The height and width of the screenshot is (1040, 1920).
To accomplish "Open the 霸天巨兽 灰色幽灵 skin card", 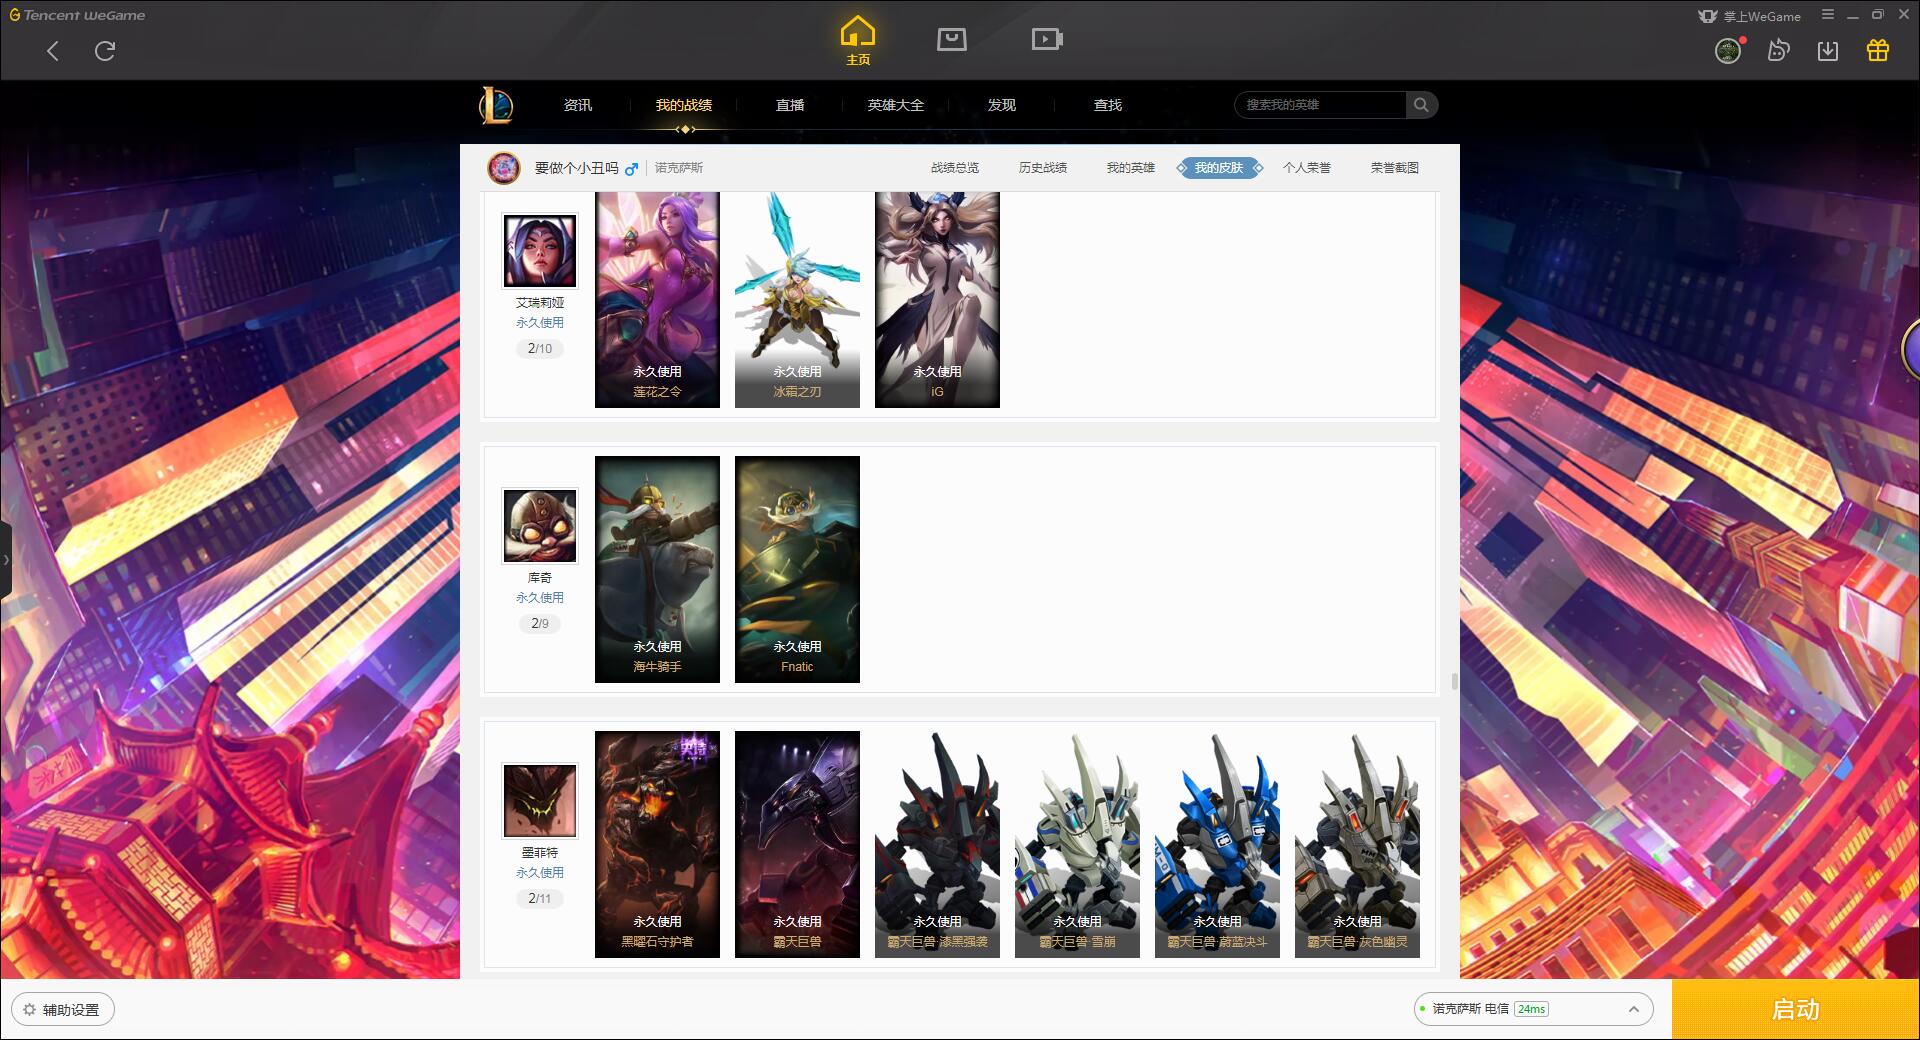I will point(1357,844).
